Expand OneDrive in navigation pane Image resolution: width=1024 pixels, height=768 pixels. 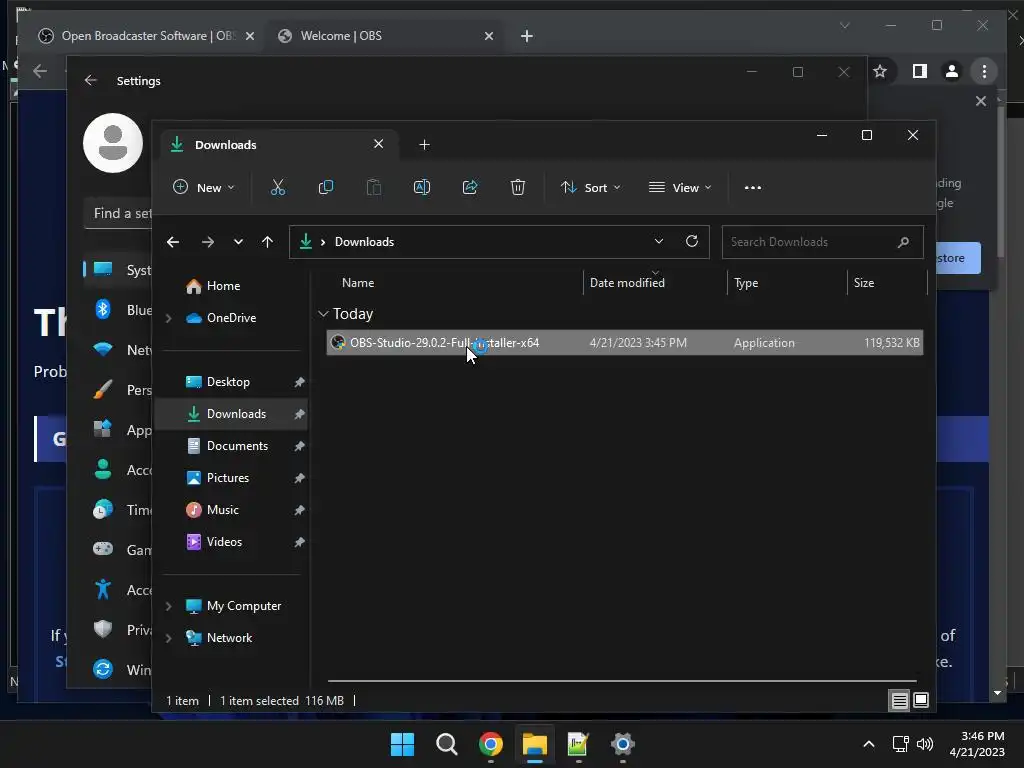(168, 318)
